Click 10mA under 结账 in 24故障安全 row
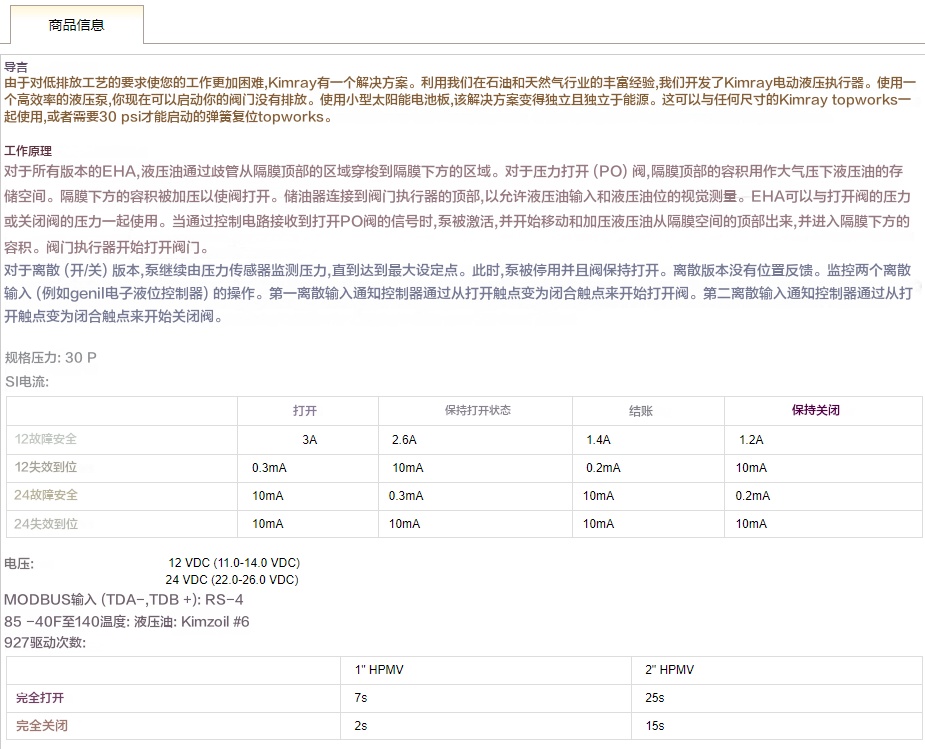 click(x=598, y=496)
